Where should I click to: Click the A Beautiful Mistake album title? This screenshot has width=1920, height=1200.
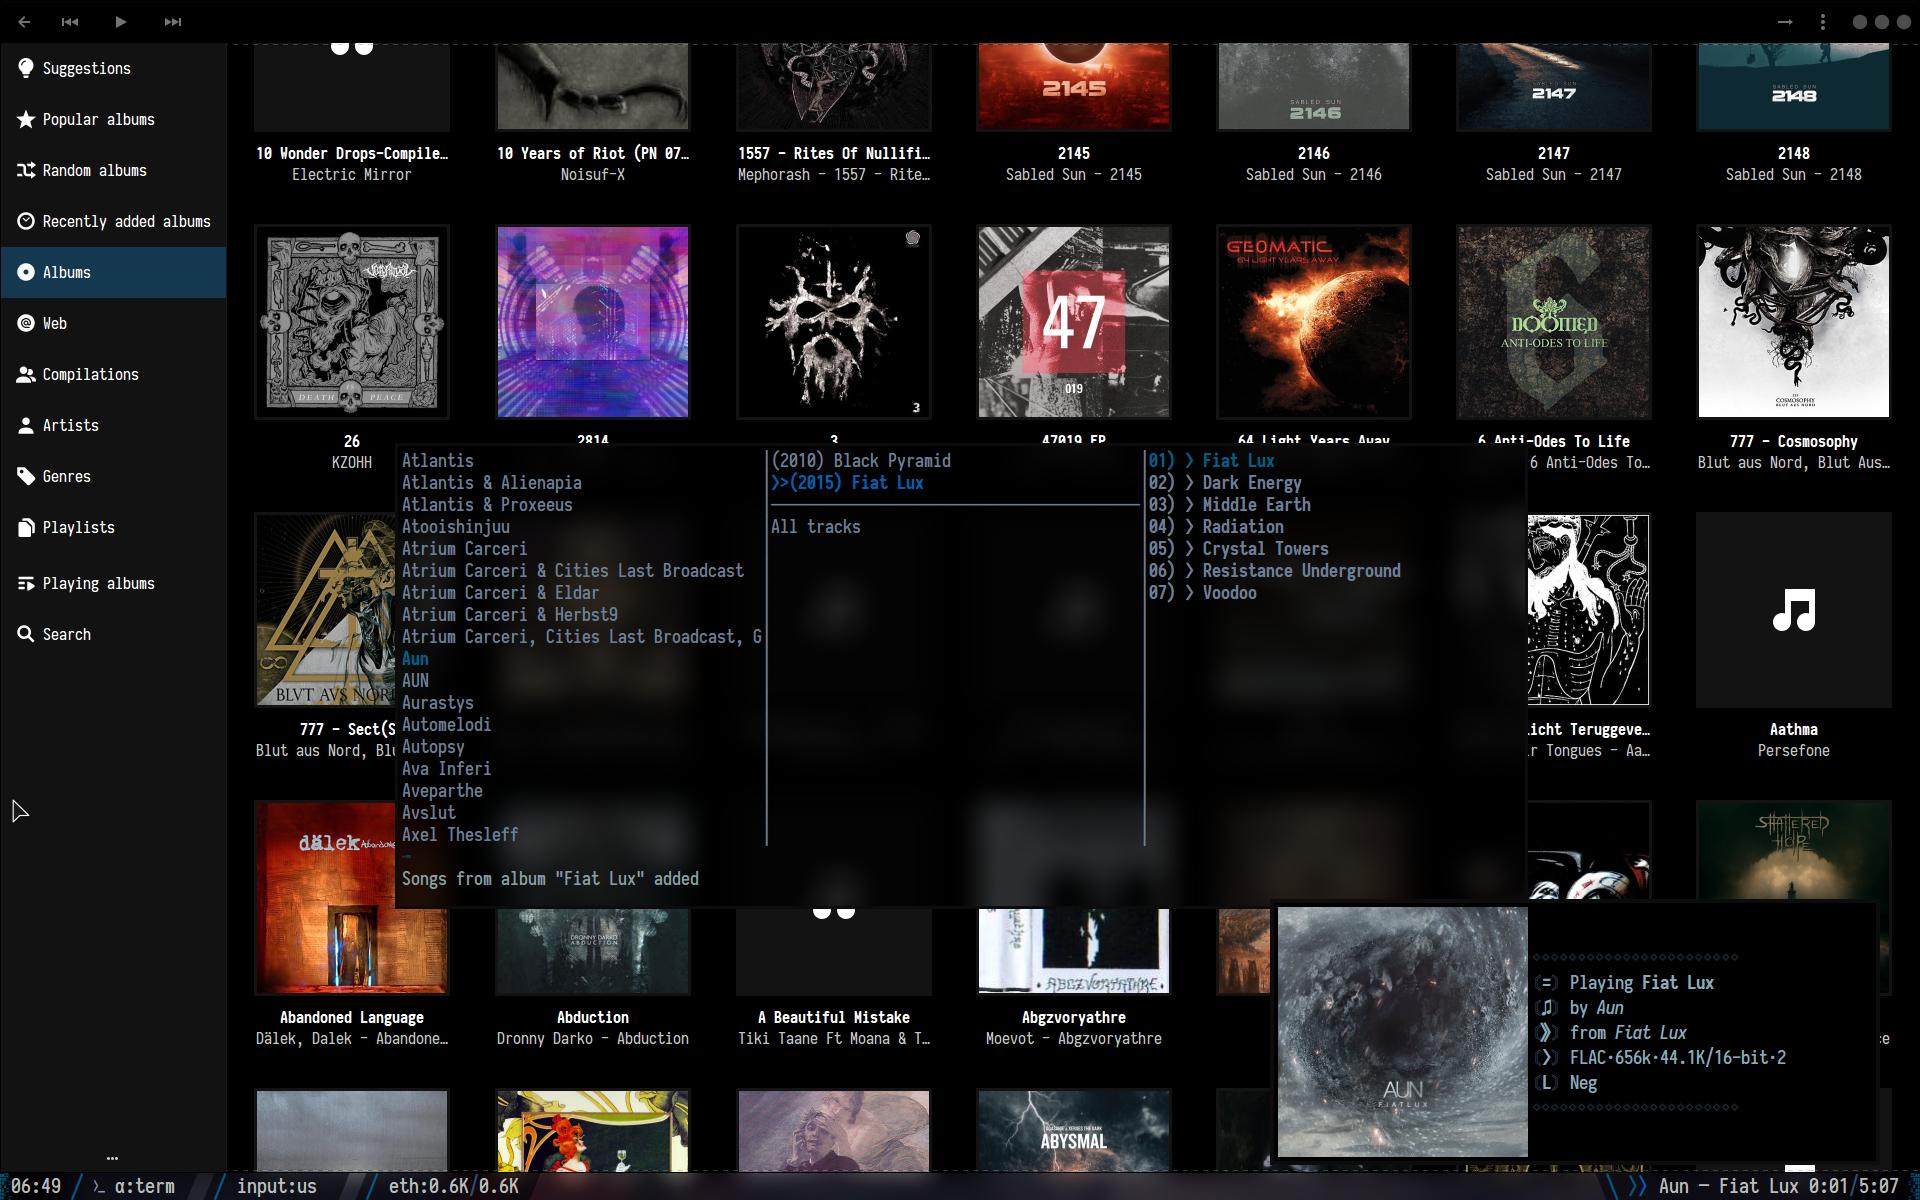tap(834, 1017)
